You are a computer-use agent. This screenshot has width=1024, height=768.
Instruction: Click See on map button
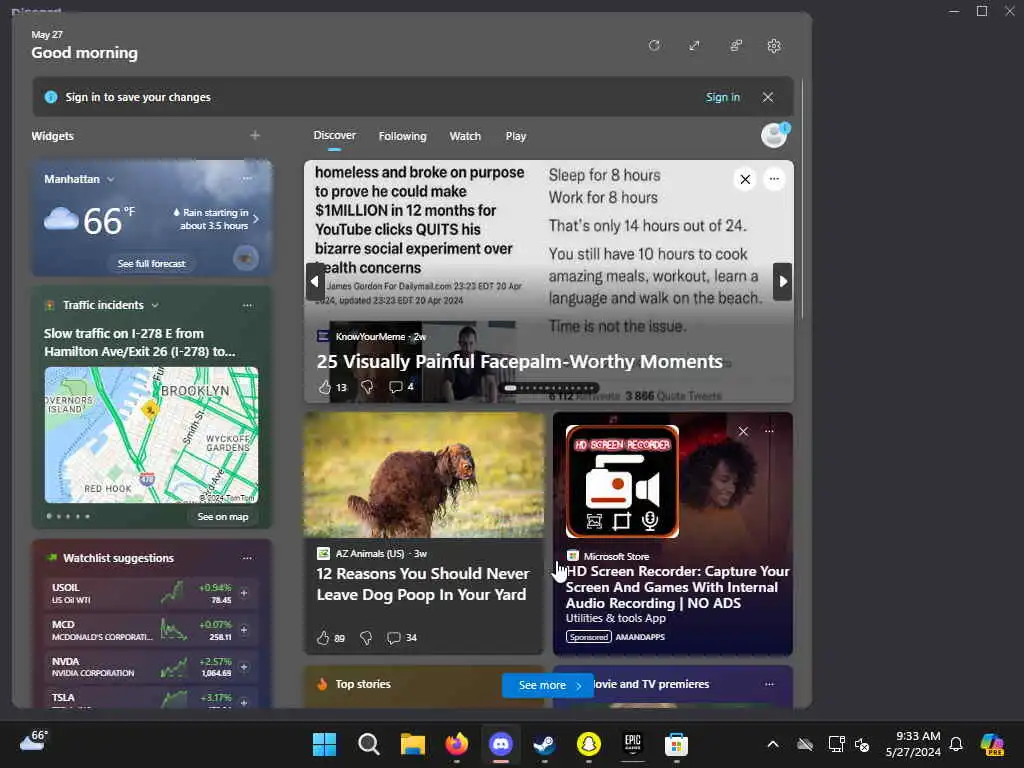click(x=223, y=517)
